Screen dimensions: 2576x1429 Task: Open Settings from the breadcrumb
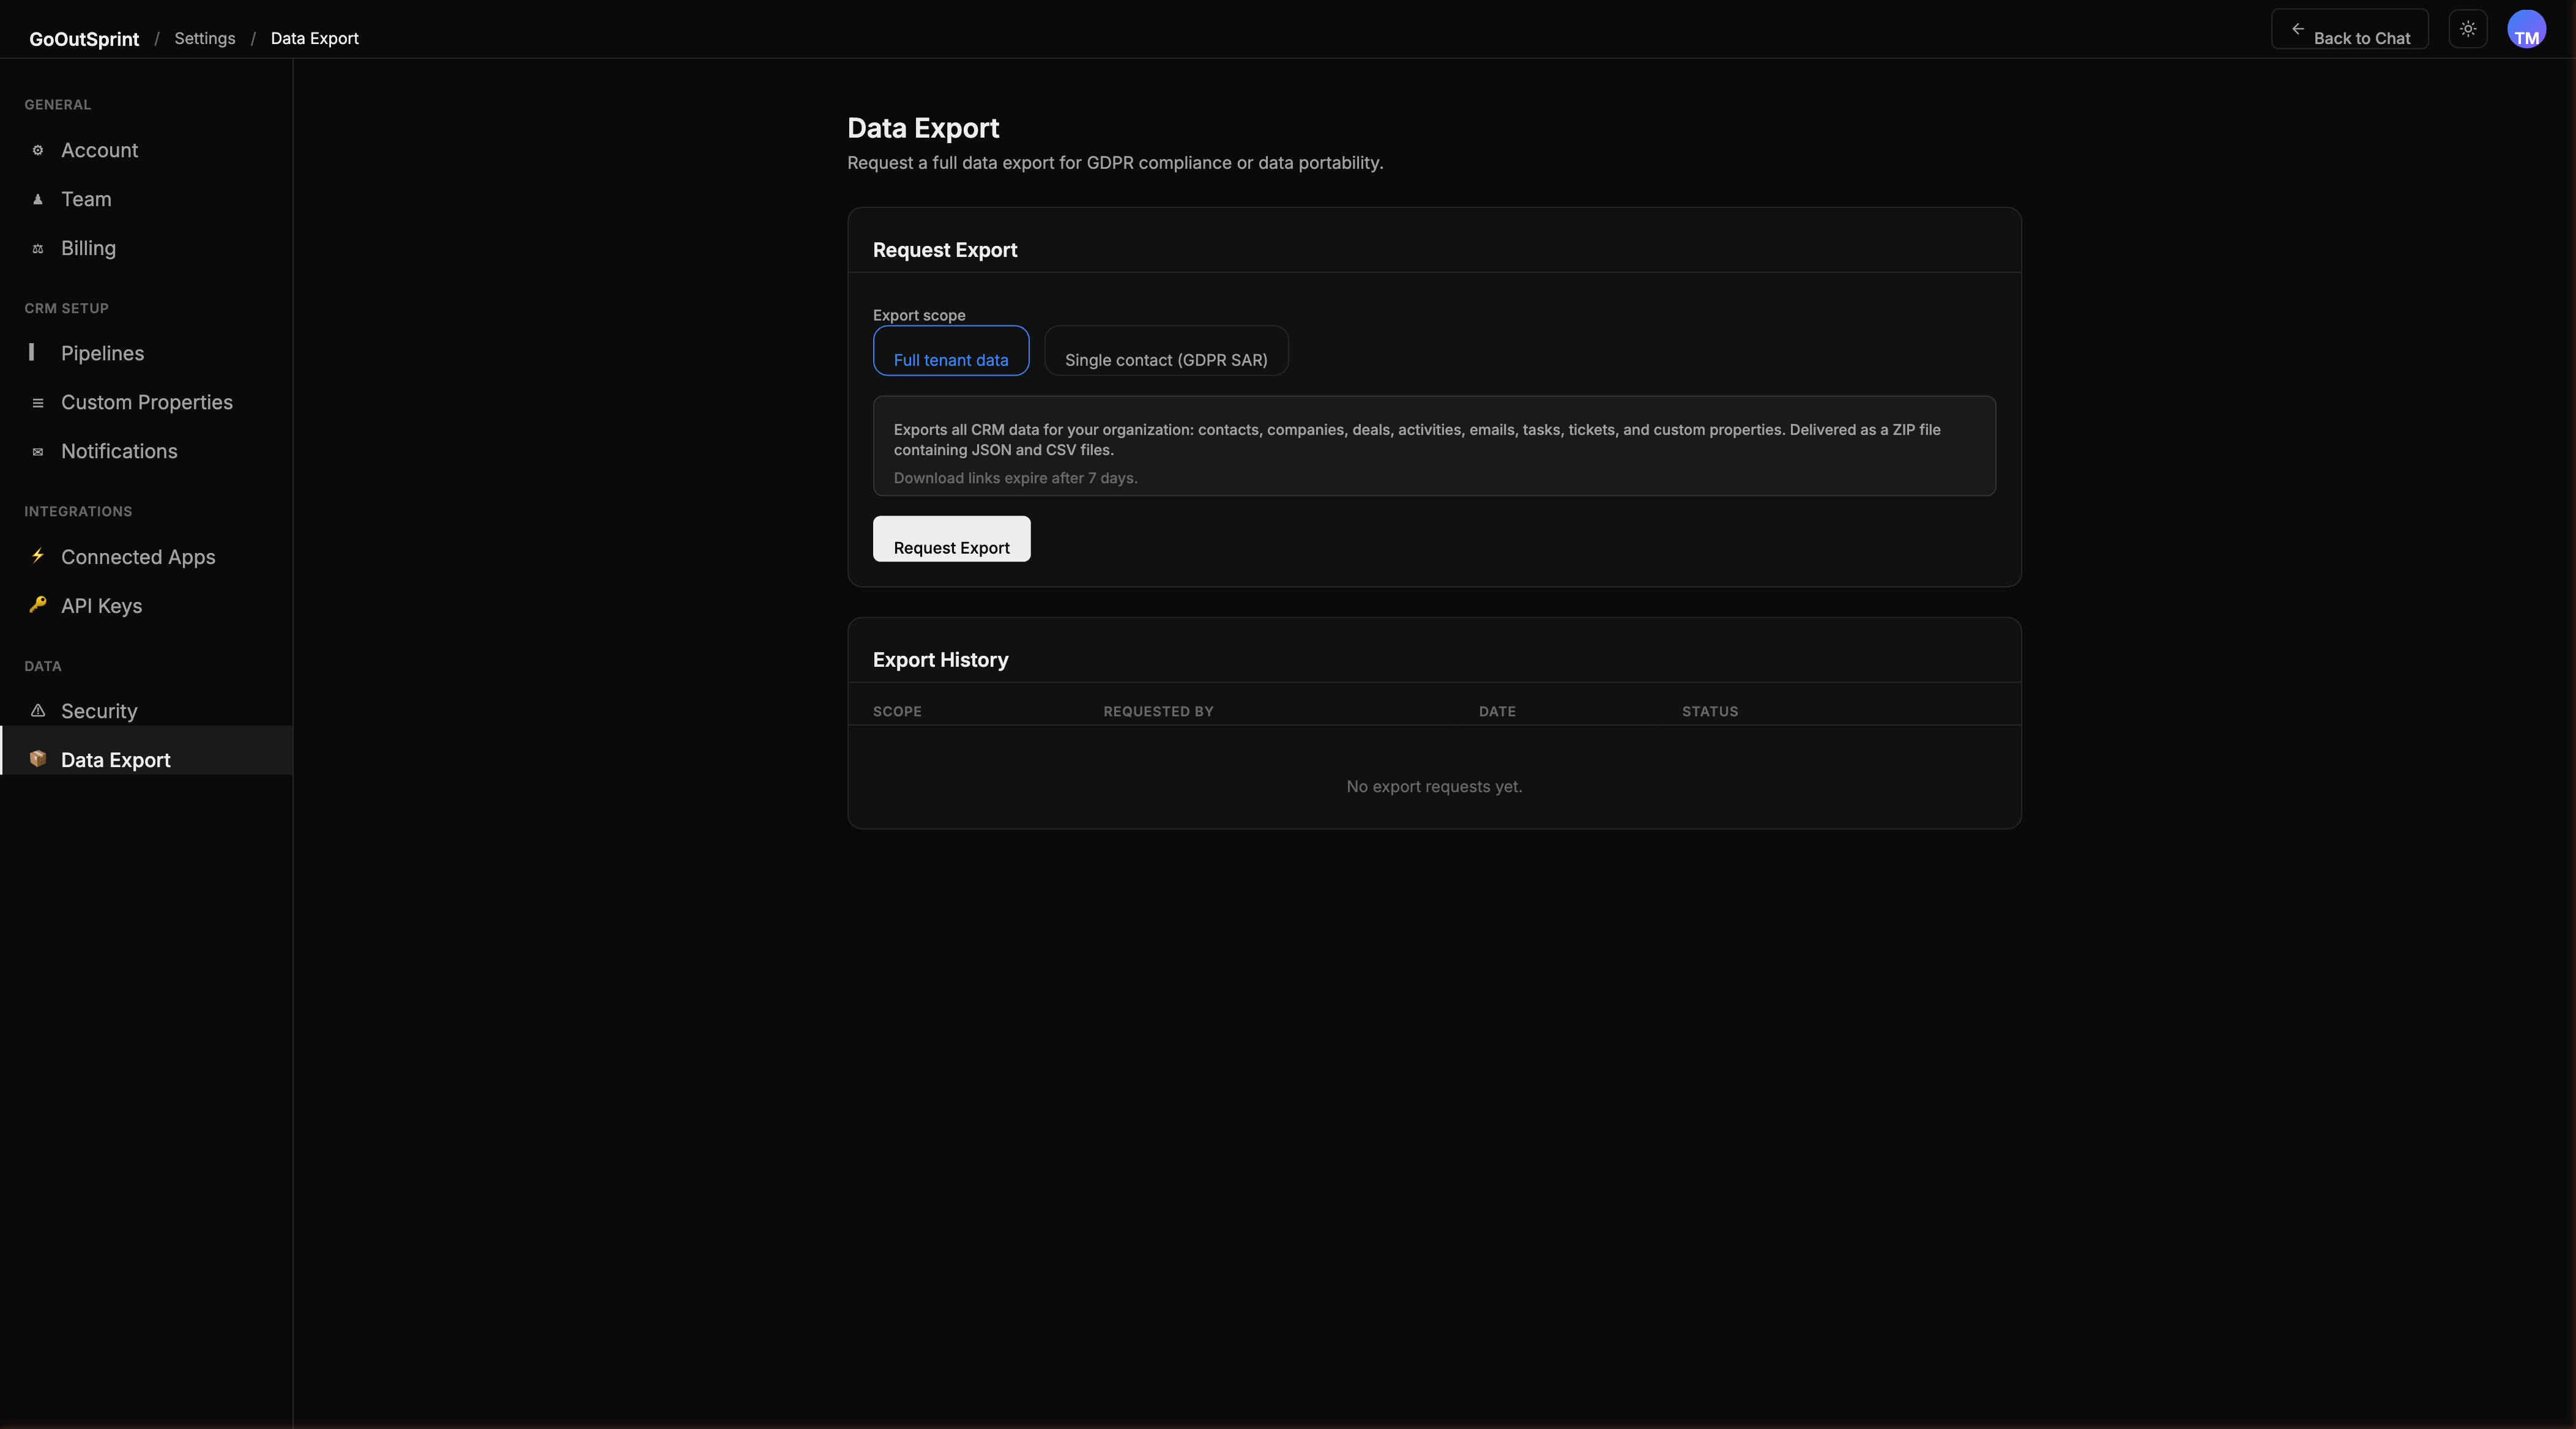[204, 38]
